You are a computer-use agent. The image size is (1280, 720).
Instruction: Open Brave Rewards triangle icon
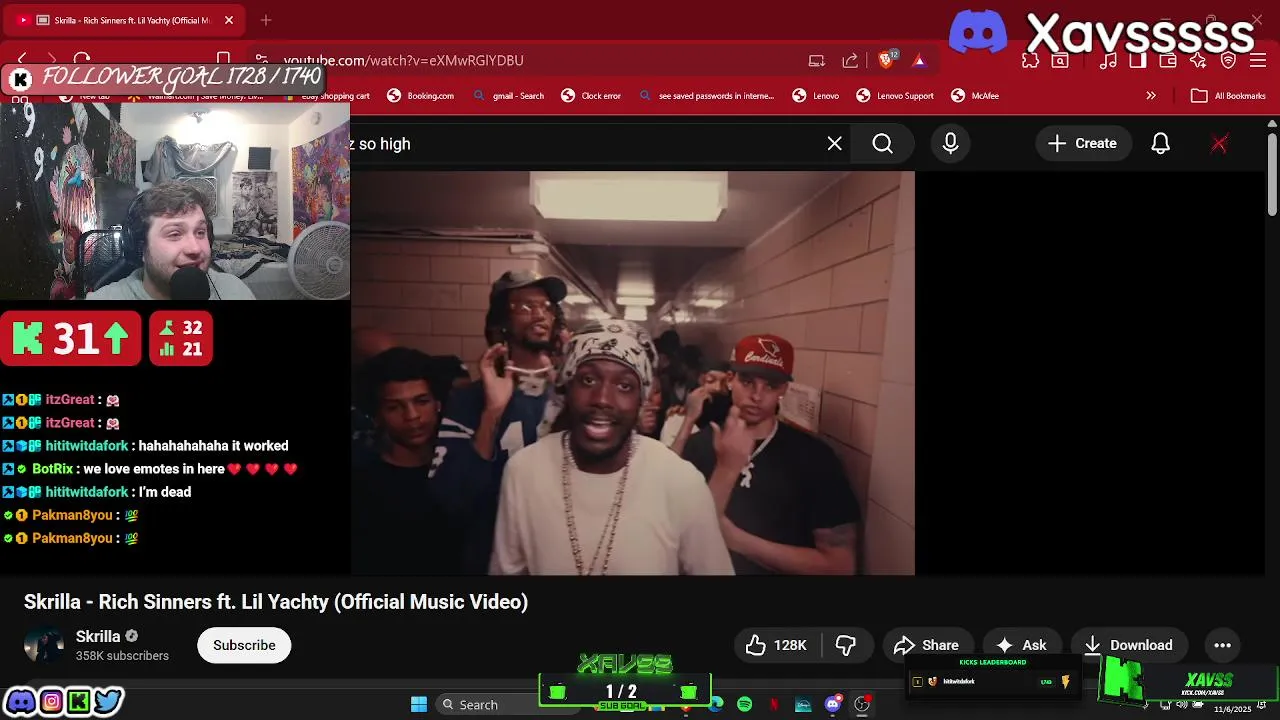pos(918,60)
